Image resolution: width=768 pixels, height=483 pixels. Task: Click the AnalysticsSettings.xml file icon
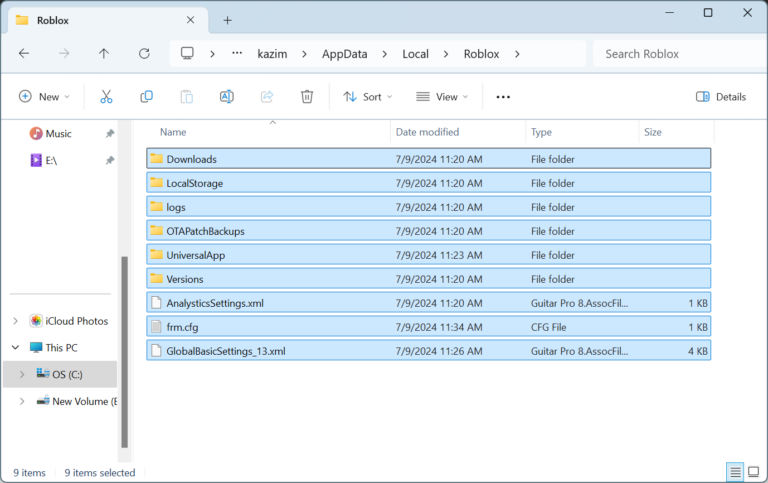pyautogui.click(x=156, y=302)
